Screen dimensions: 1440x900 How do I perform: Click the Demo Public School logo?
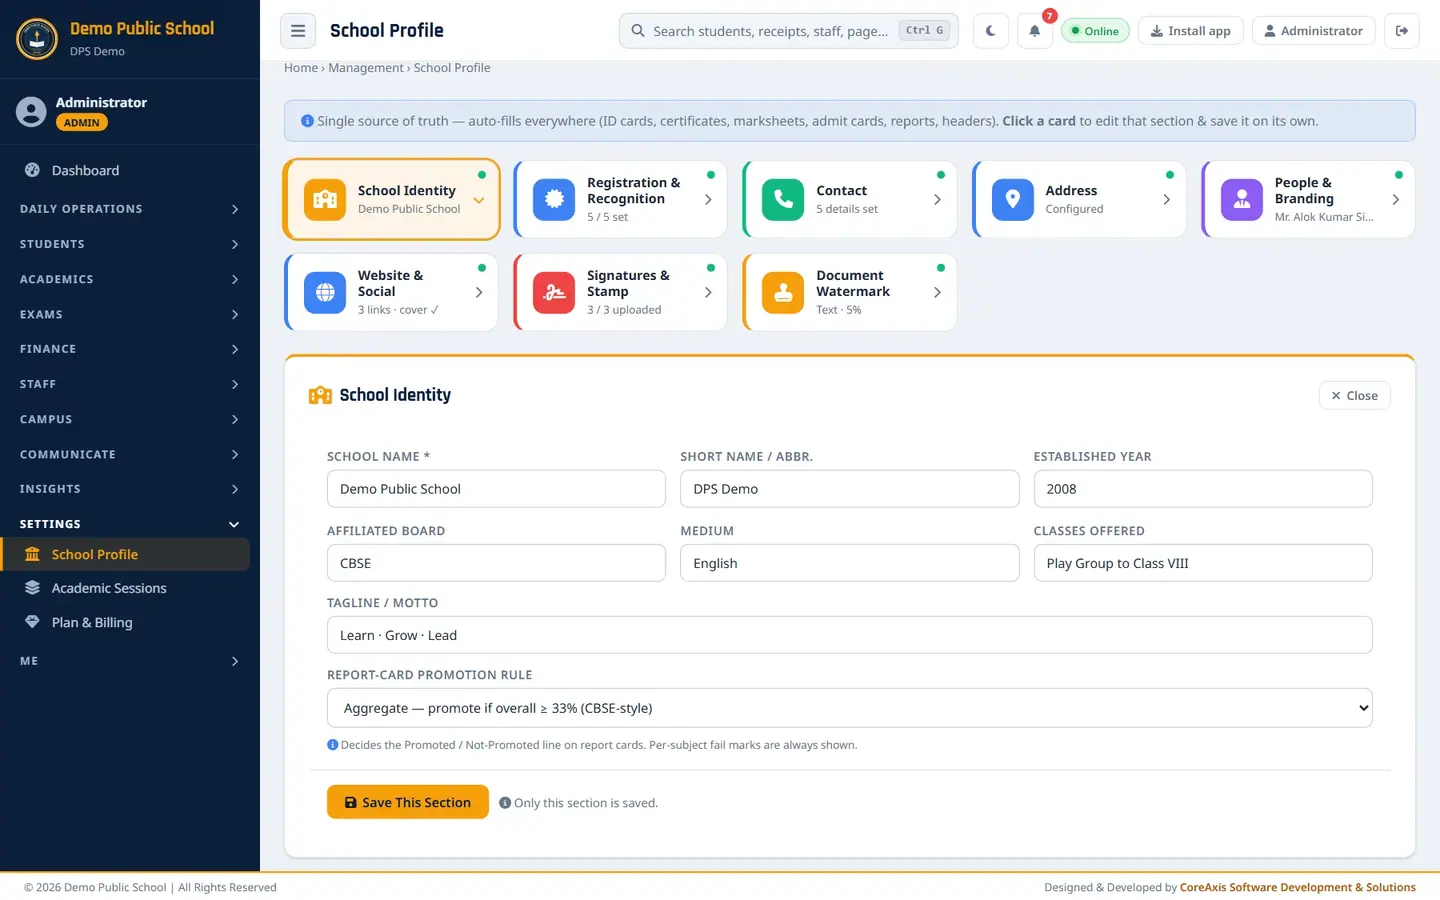click(37, 39)
